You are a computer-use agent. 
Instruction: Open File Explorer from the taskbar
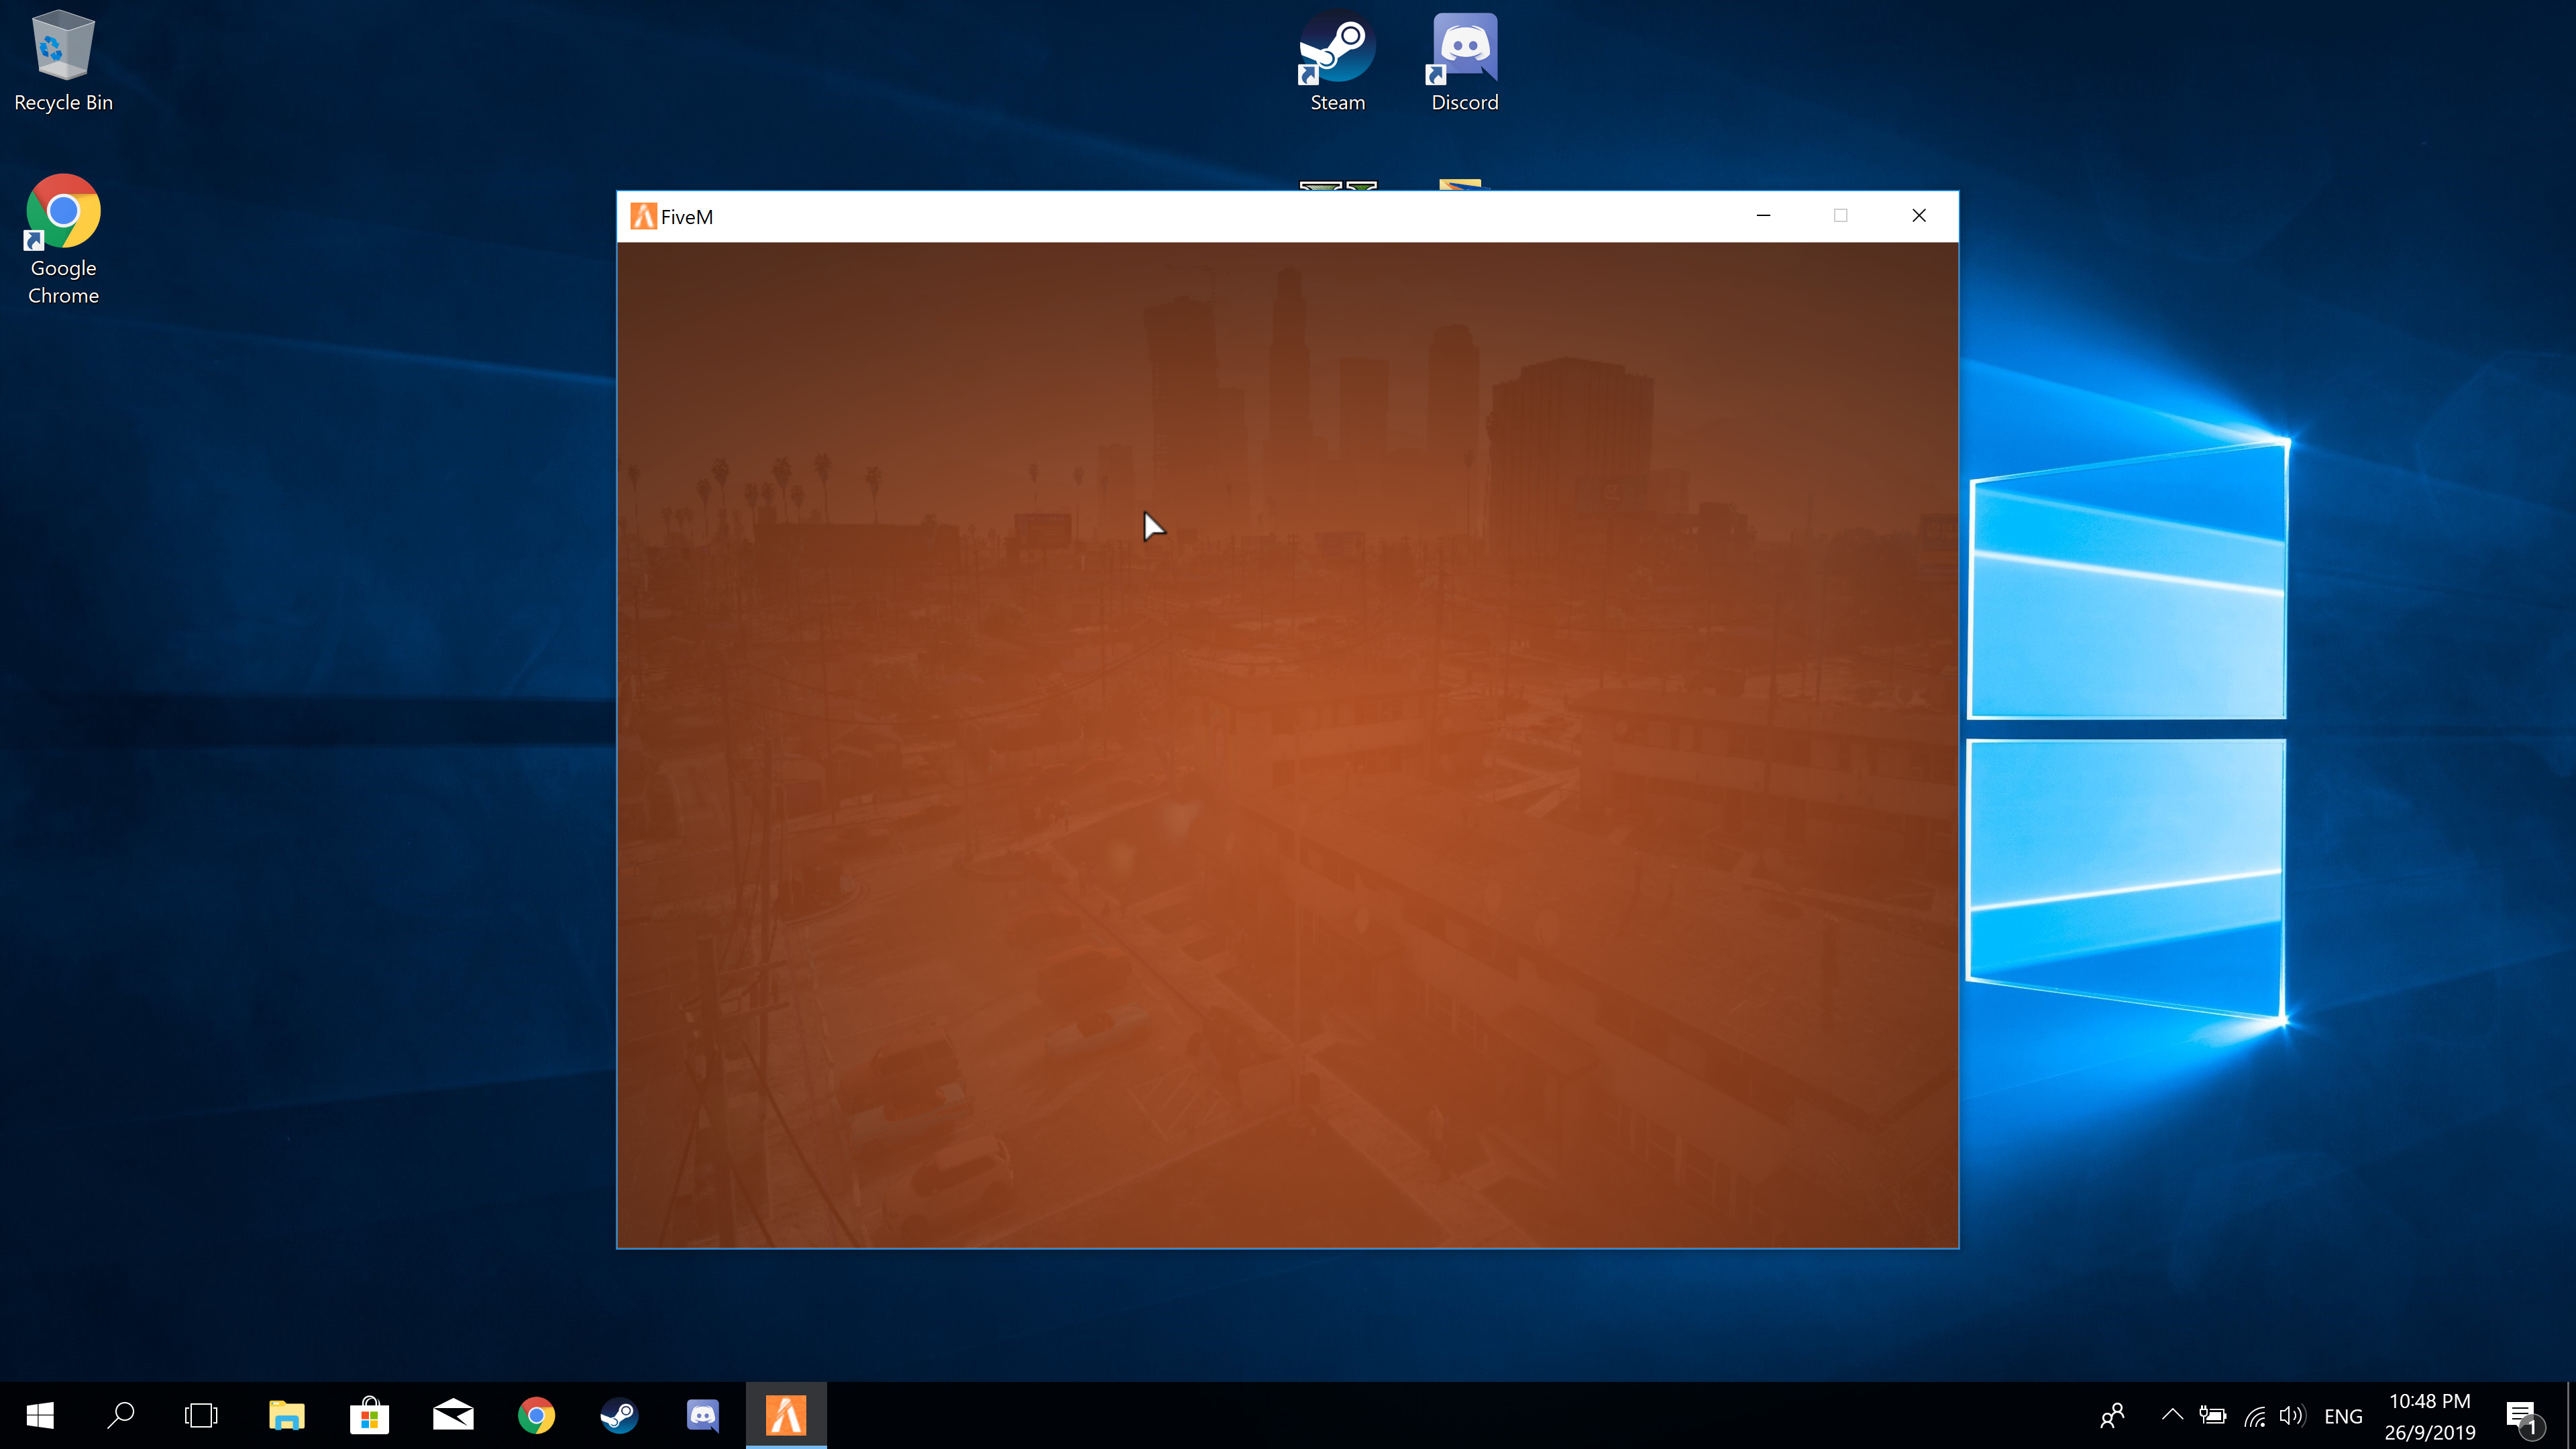click(x=286, y=1415)
